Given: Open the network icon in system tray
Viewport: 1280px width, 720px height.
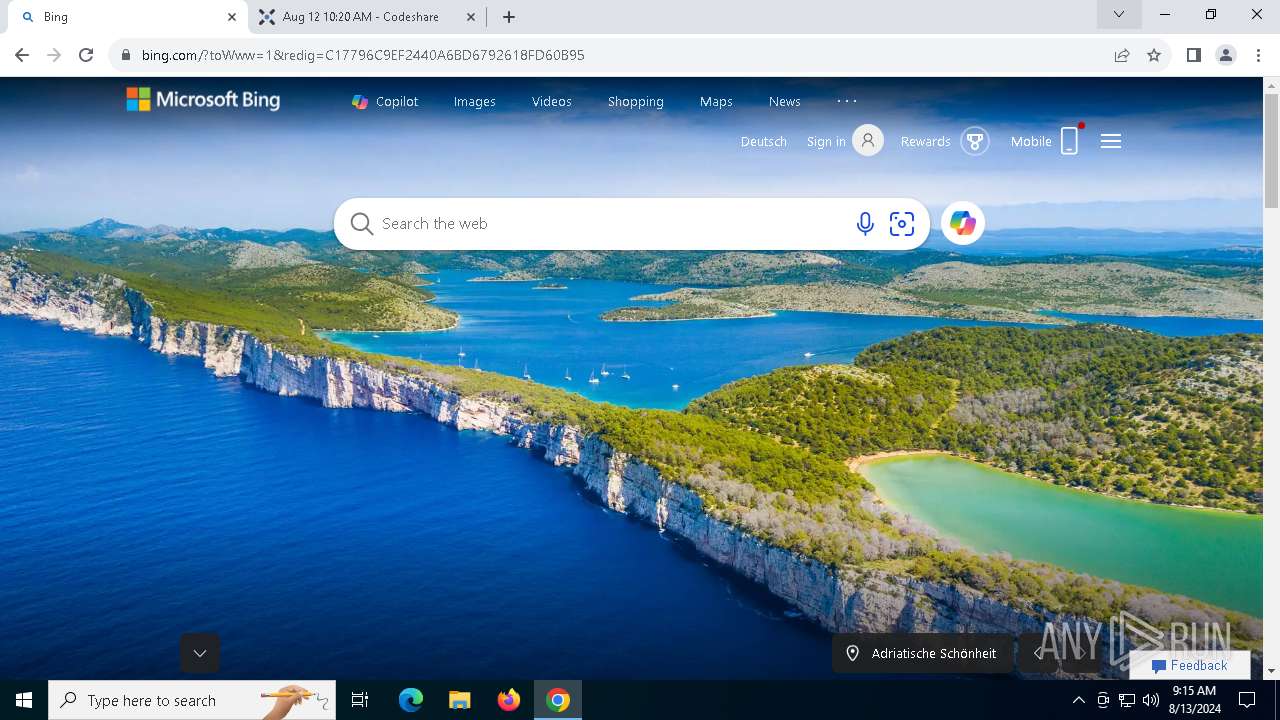Looking at the screenshot, I should point(1126,700).
